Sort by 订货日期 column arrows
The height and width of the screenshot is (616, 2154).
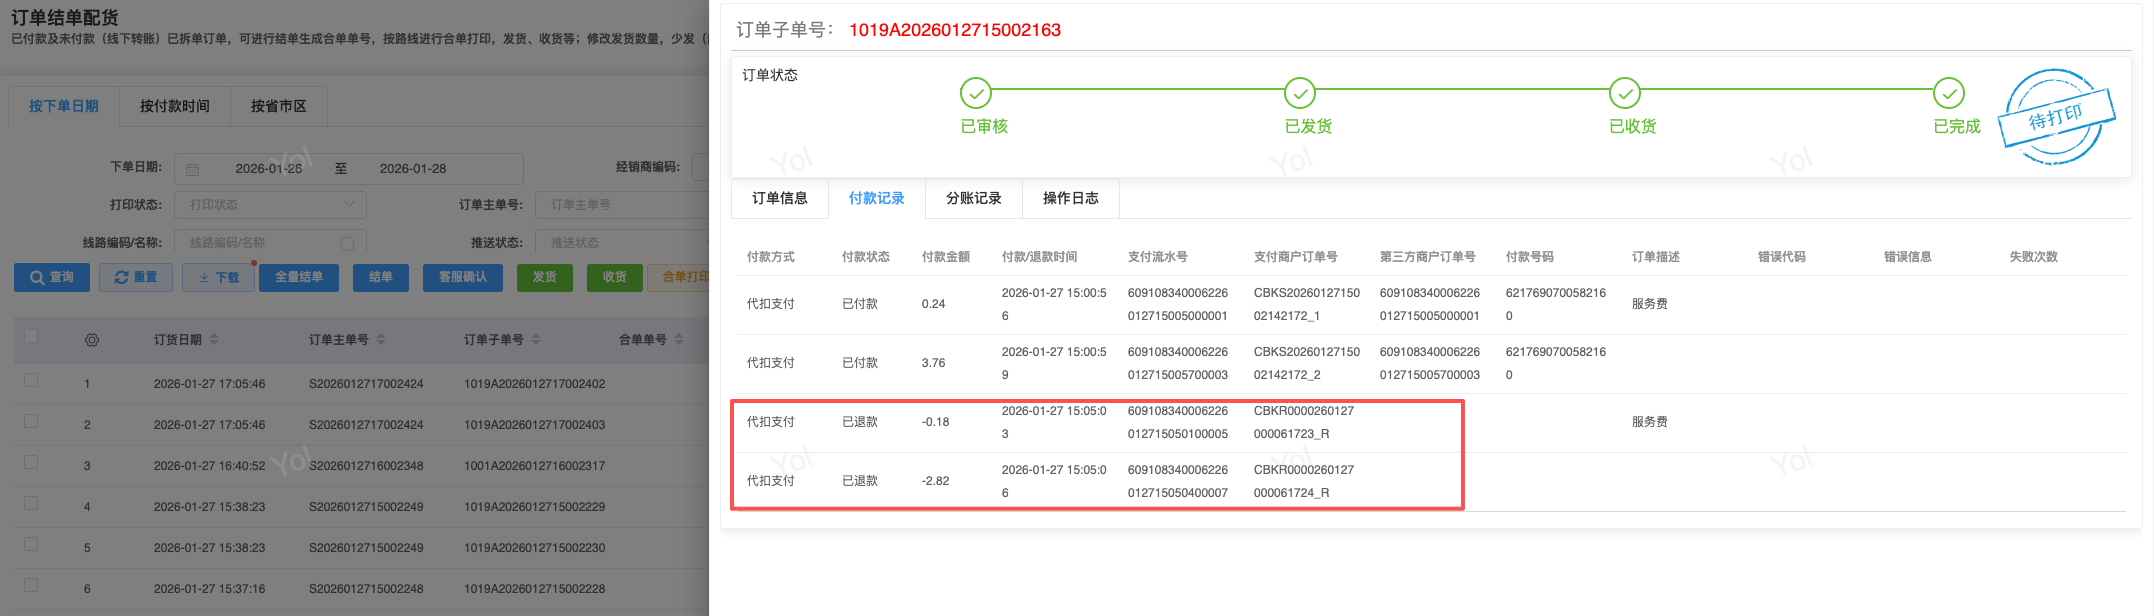214,340
